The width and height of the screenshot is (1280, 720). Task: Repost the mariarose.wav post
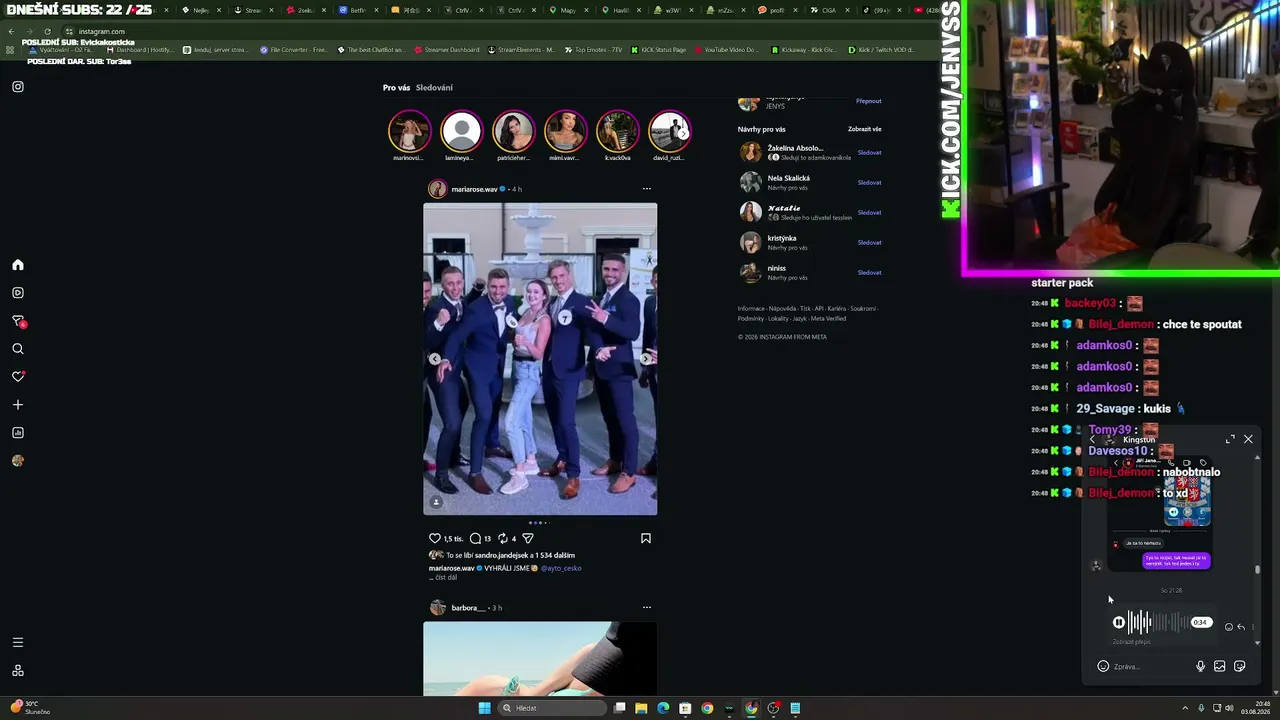pyautogui.click(x=503, y=538)
